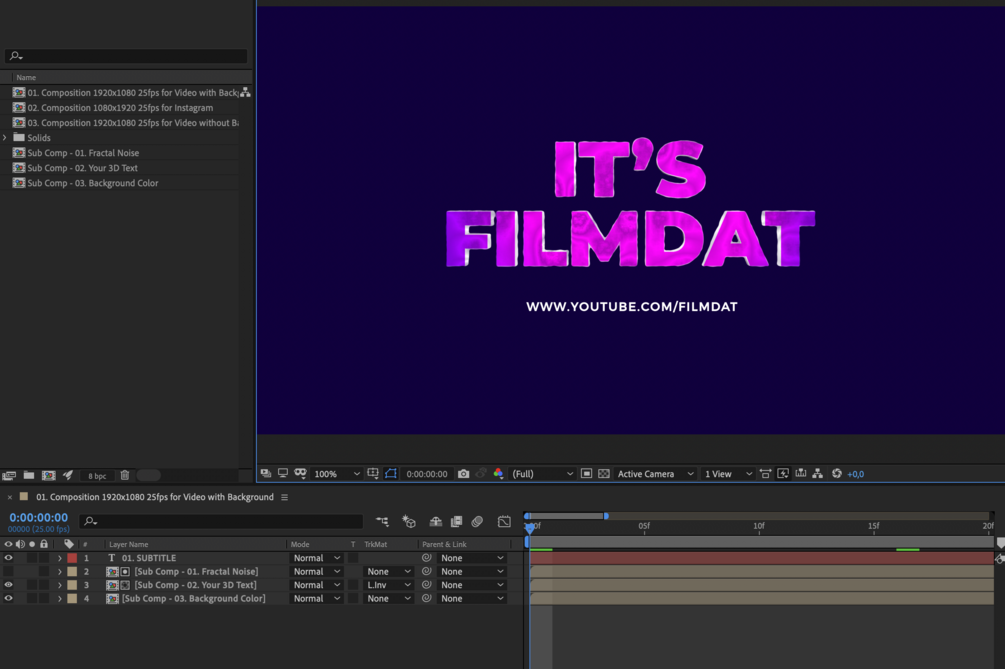Viewport: 1005px width, 669px height.
Task: Click the 0:00:00:00 current time display in timeline
Action: click(x=38, y=517)
